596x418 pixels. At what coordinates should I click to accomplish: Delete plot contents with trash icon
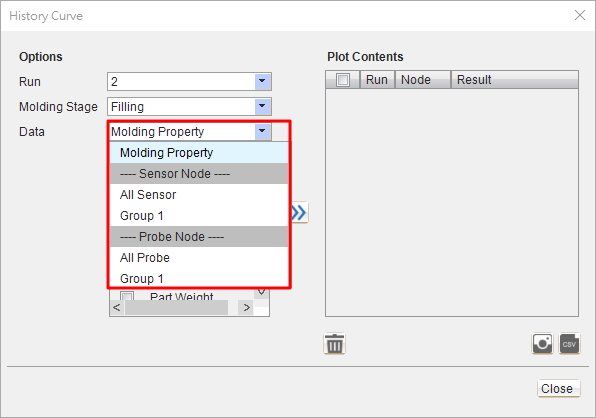[334, 344]
